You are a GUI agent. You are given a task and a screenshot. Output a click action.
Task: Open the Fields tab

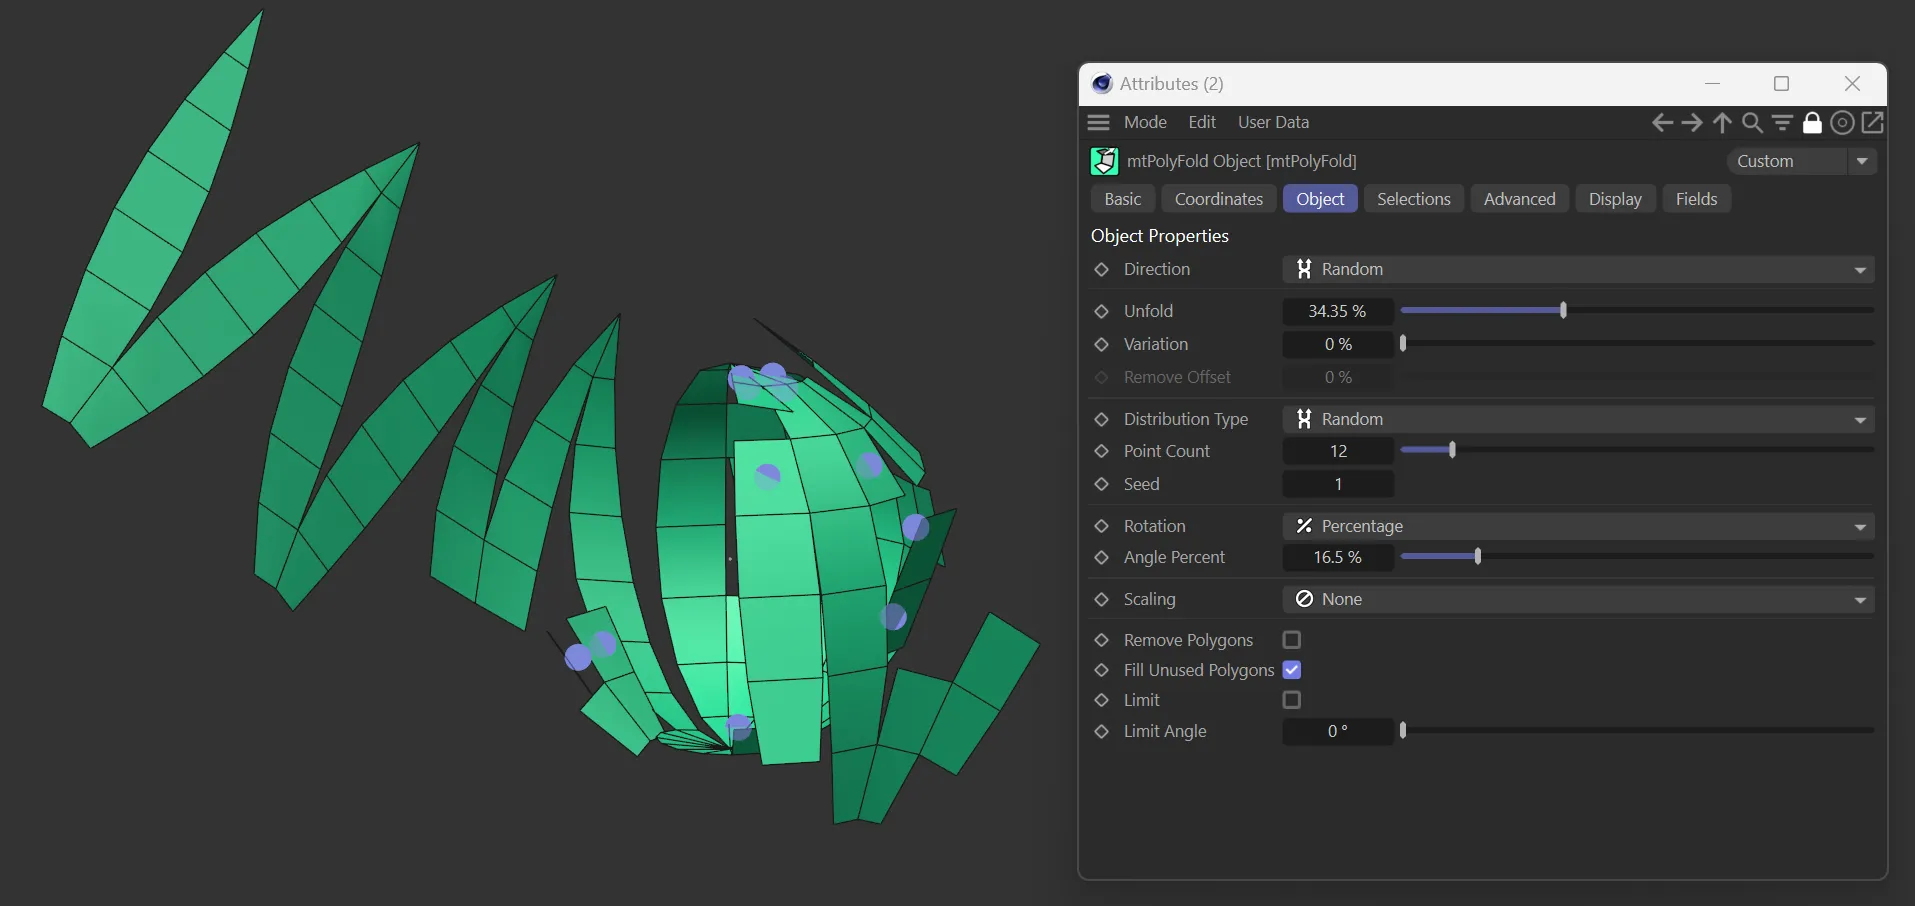pos(1696,199)
